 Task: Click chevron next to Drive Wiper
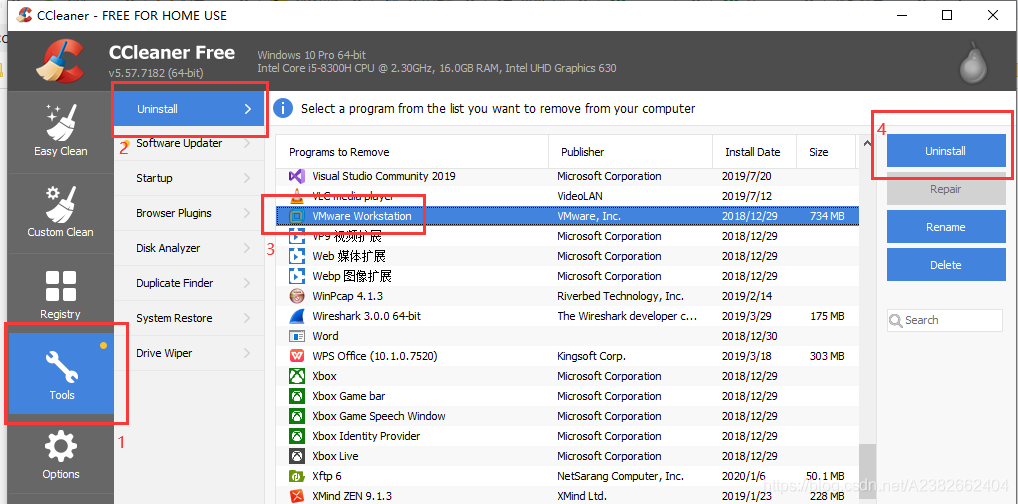coord(247,353)
